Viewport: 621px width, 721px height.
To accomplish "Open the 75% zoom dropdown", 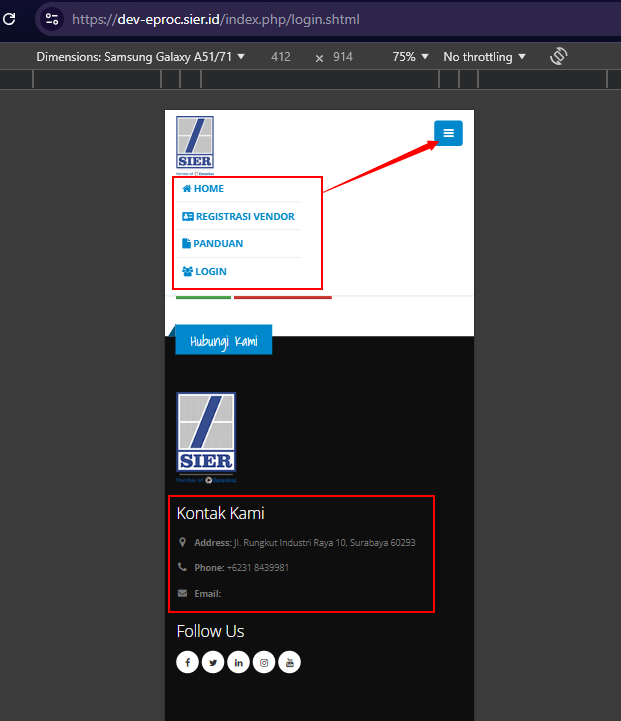I will 410,57.
